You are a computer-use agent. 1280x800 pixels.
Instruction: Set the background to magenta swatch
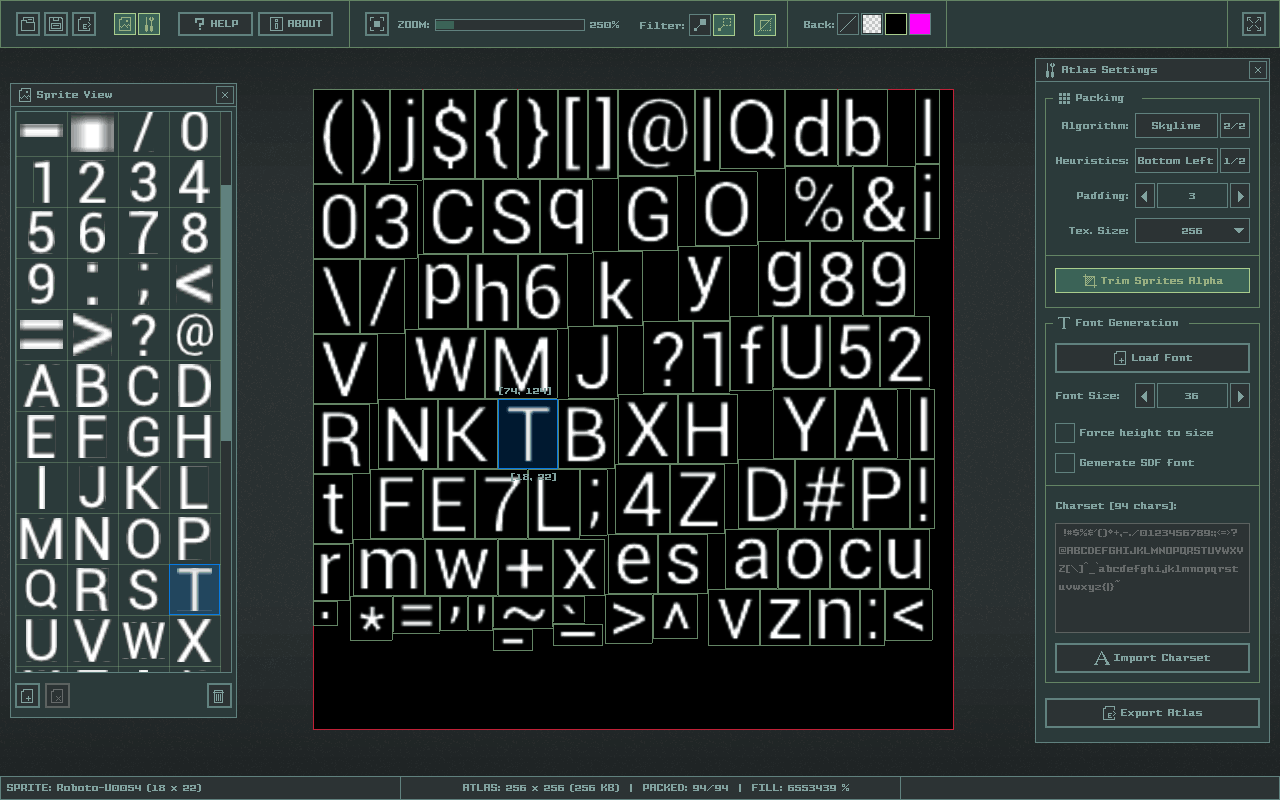(920, 24)
